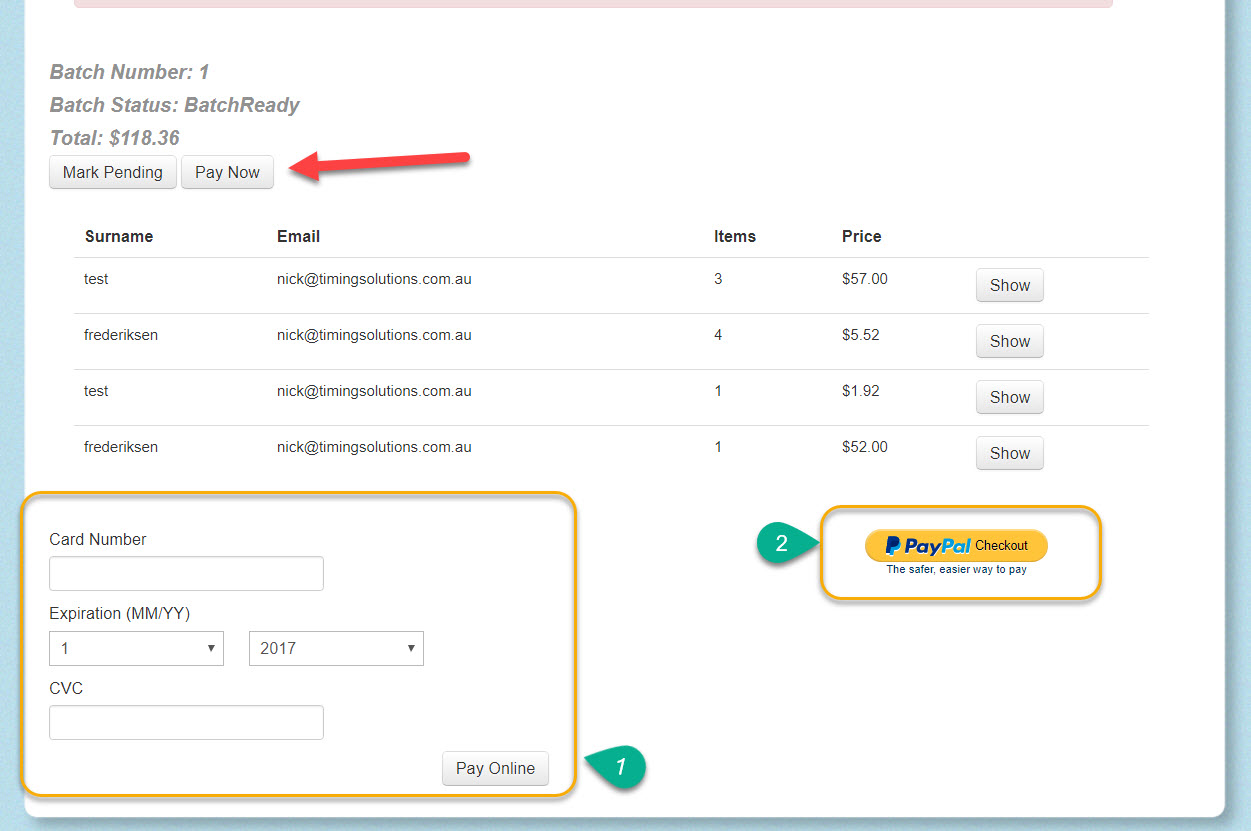Click the CVC label

66,689
